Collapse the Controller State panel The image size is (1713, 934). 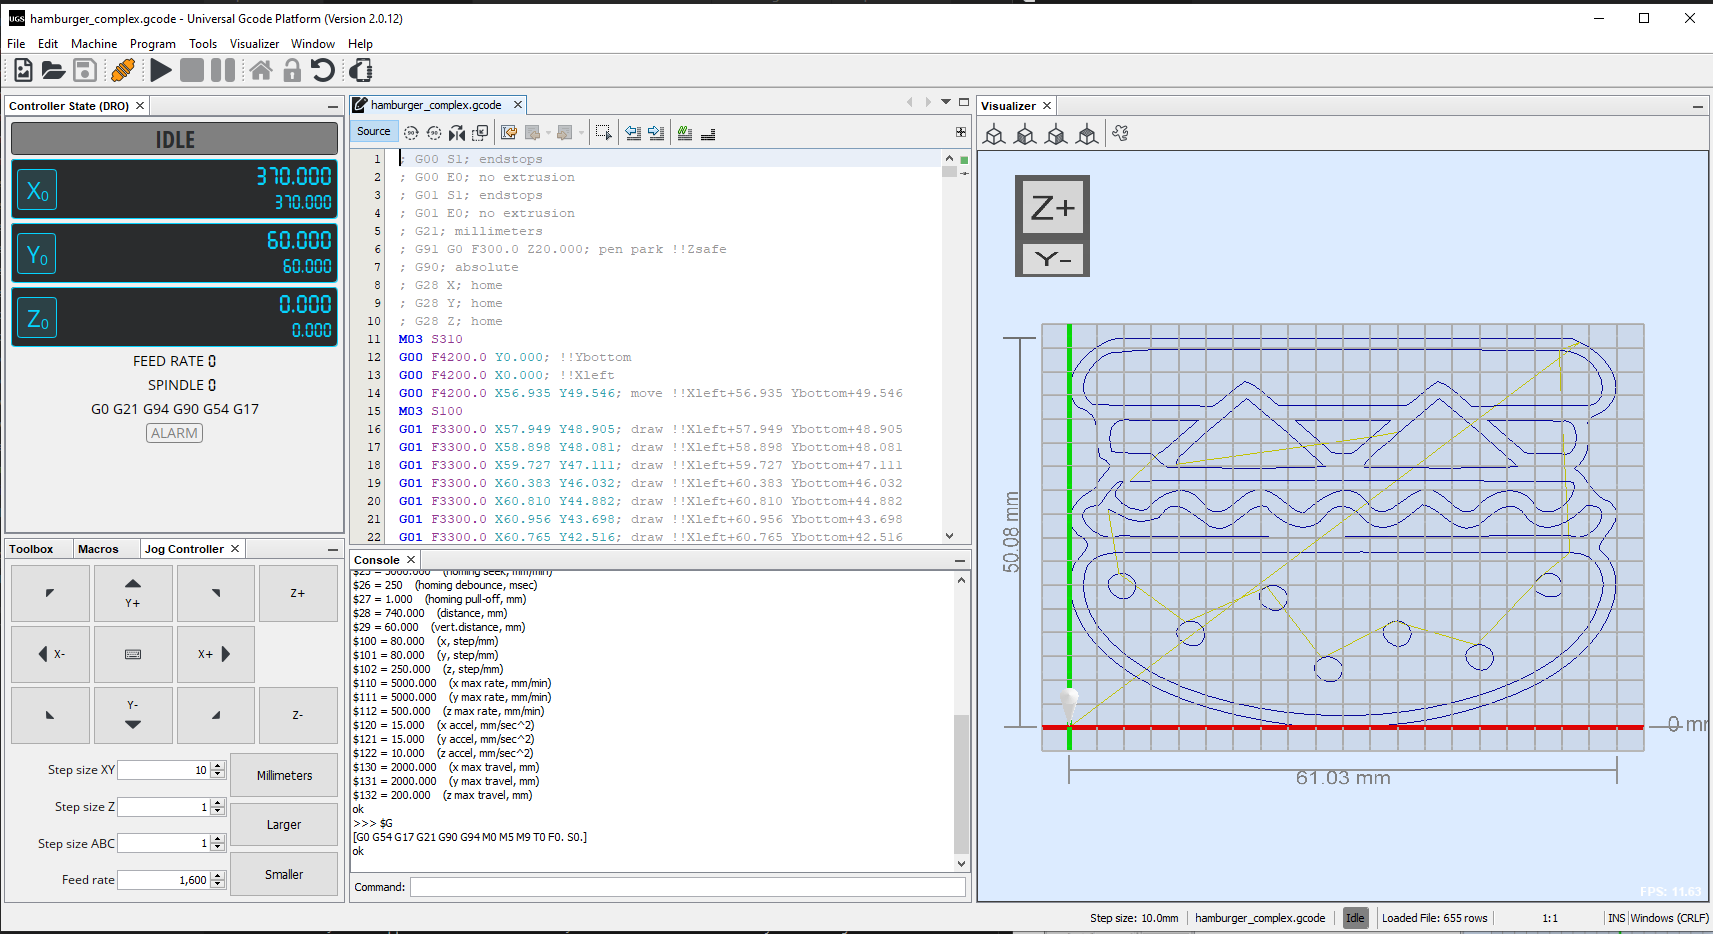point(332,104)
